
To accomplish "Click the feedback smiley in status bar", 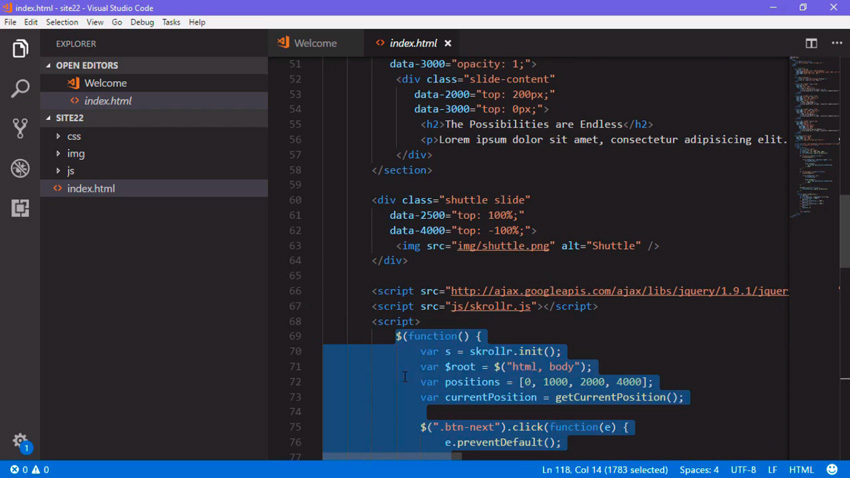I will (x=832, y=469).
